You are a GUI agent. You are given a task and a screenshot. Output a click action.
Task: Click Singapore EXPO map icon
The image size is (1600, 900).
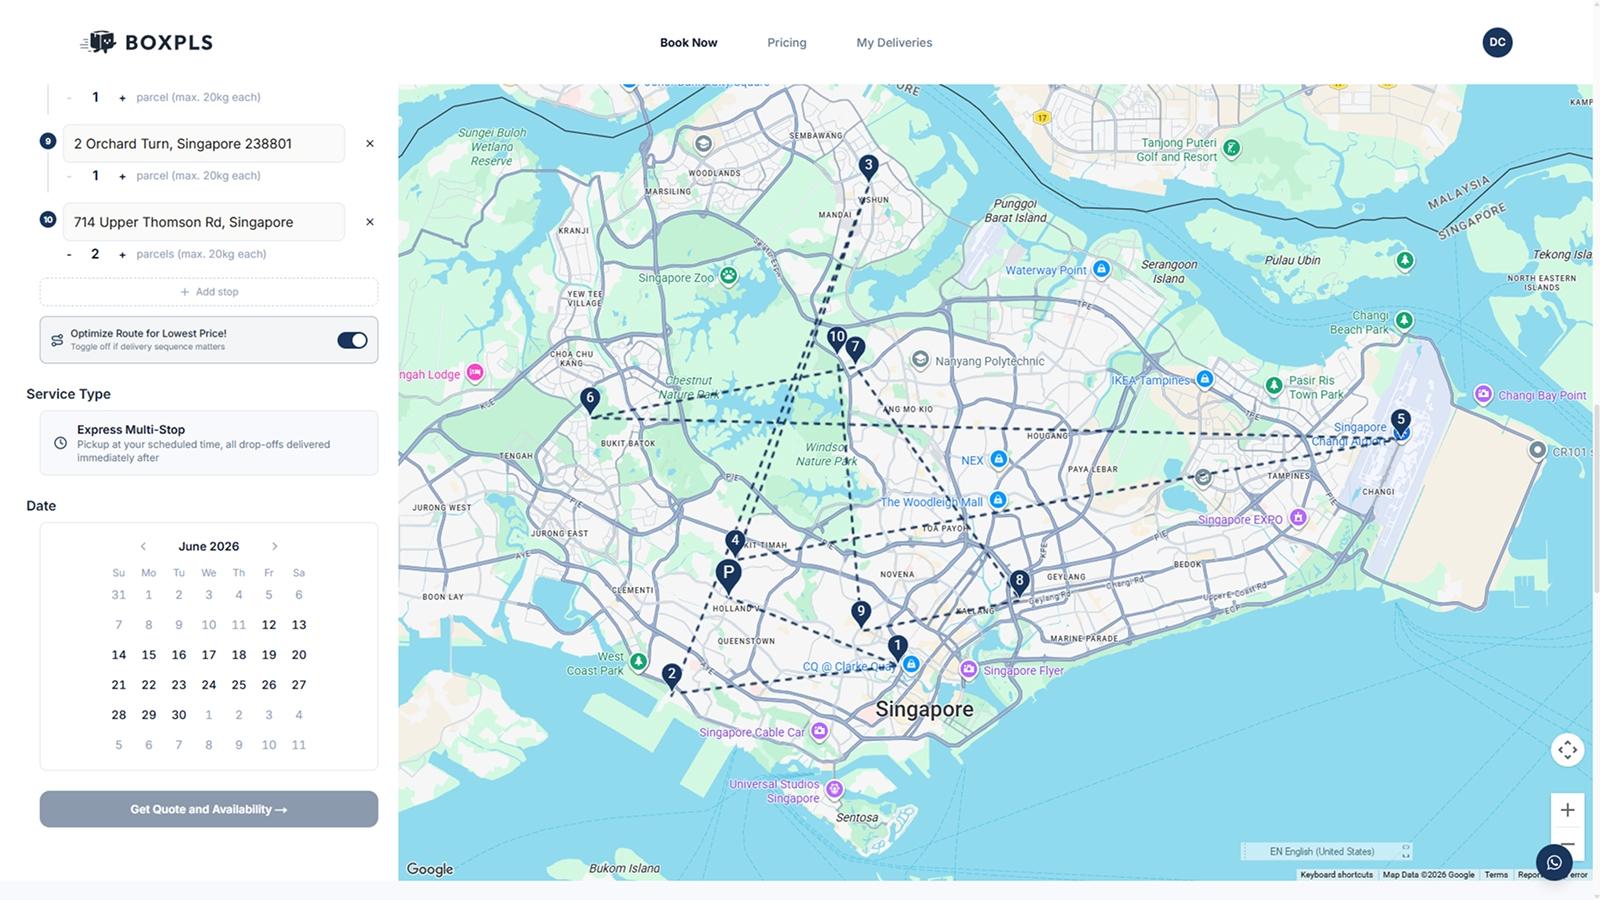1298,518
